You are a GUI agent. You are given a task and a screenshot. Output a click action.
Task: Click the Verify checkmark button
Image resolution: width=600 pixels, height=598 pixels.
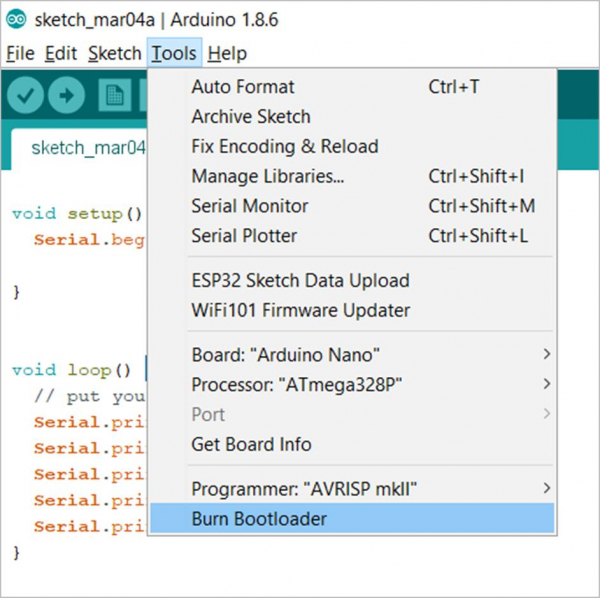27,95
